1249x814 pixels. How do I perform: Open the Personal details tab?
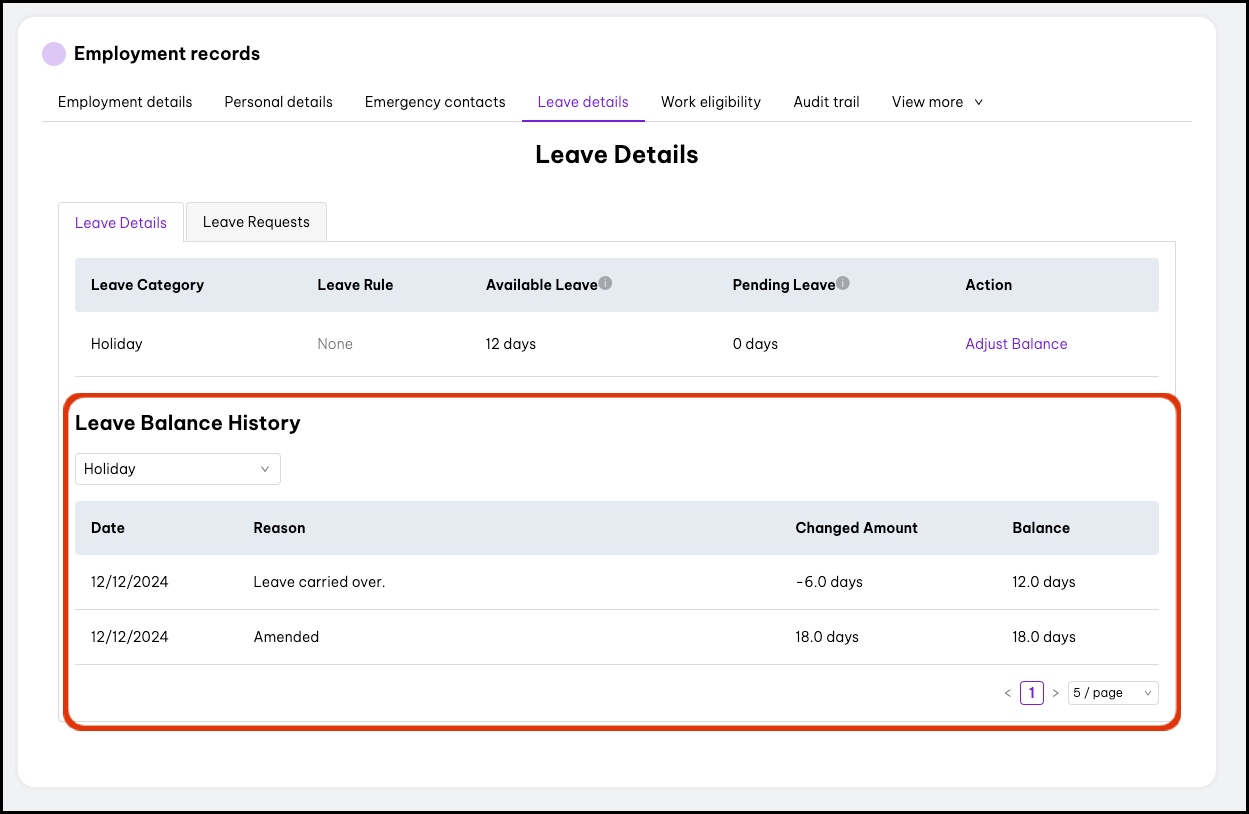(x=278, y=102)
